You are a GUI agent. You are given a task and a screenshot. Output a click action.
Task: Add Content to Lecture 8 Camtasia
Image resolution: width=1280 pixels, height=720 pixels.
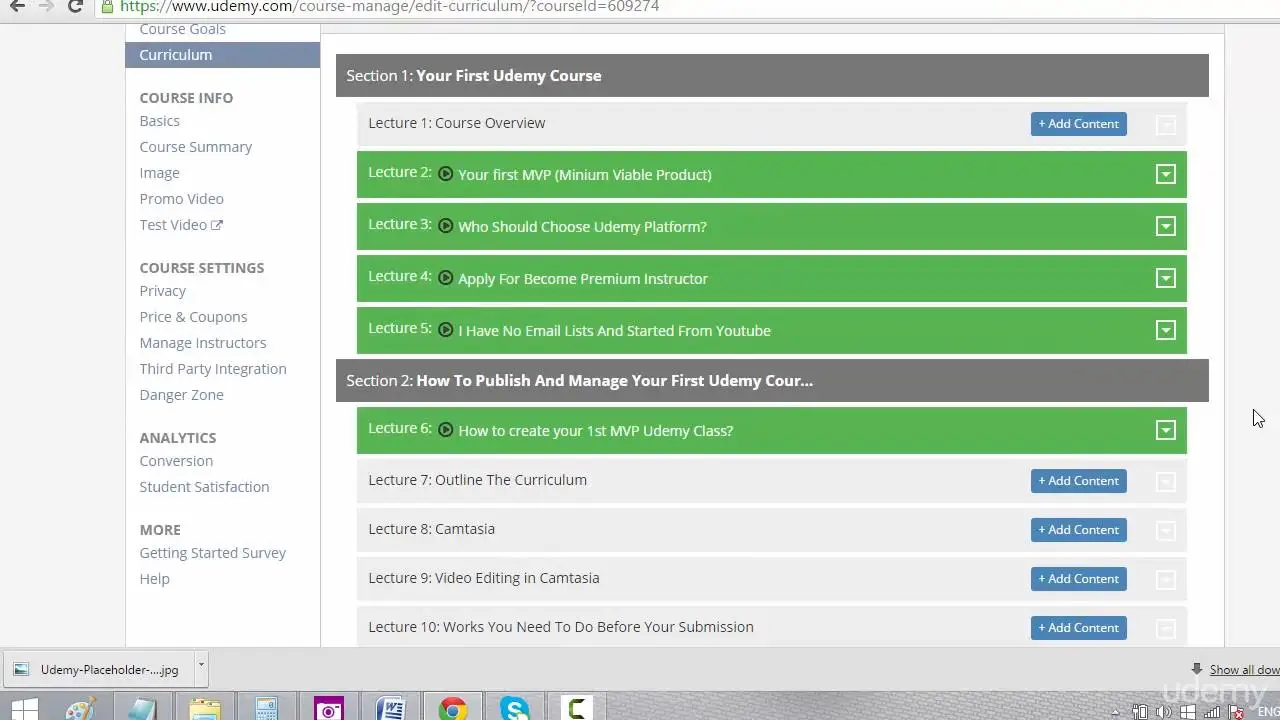[1078, 530]
